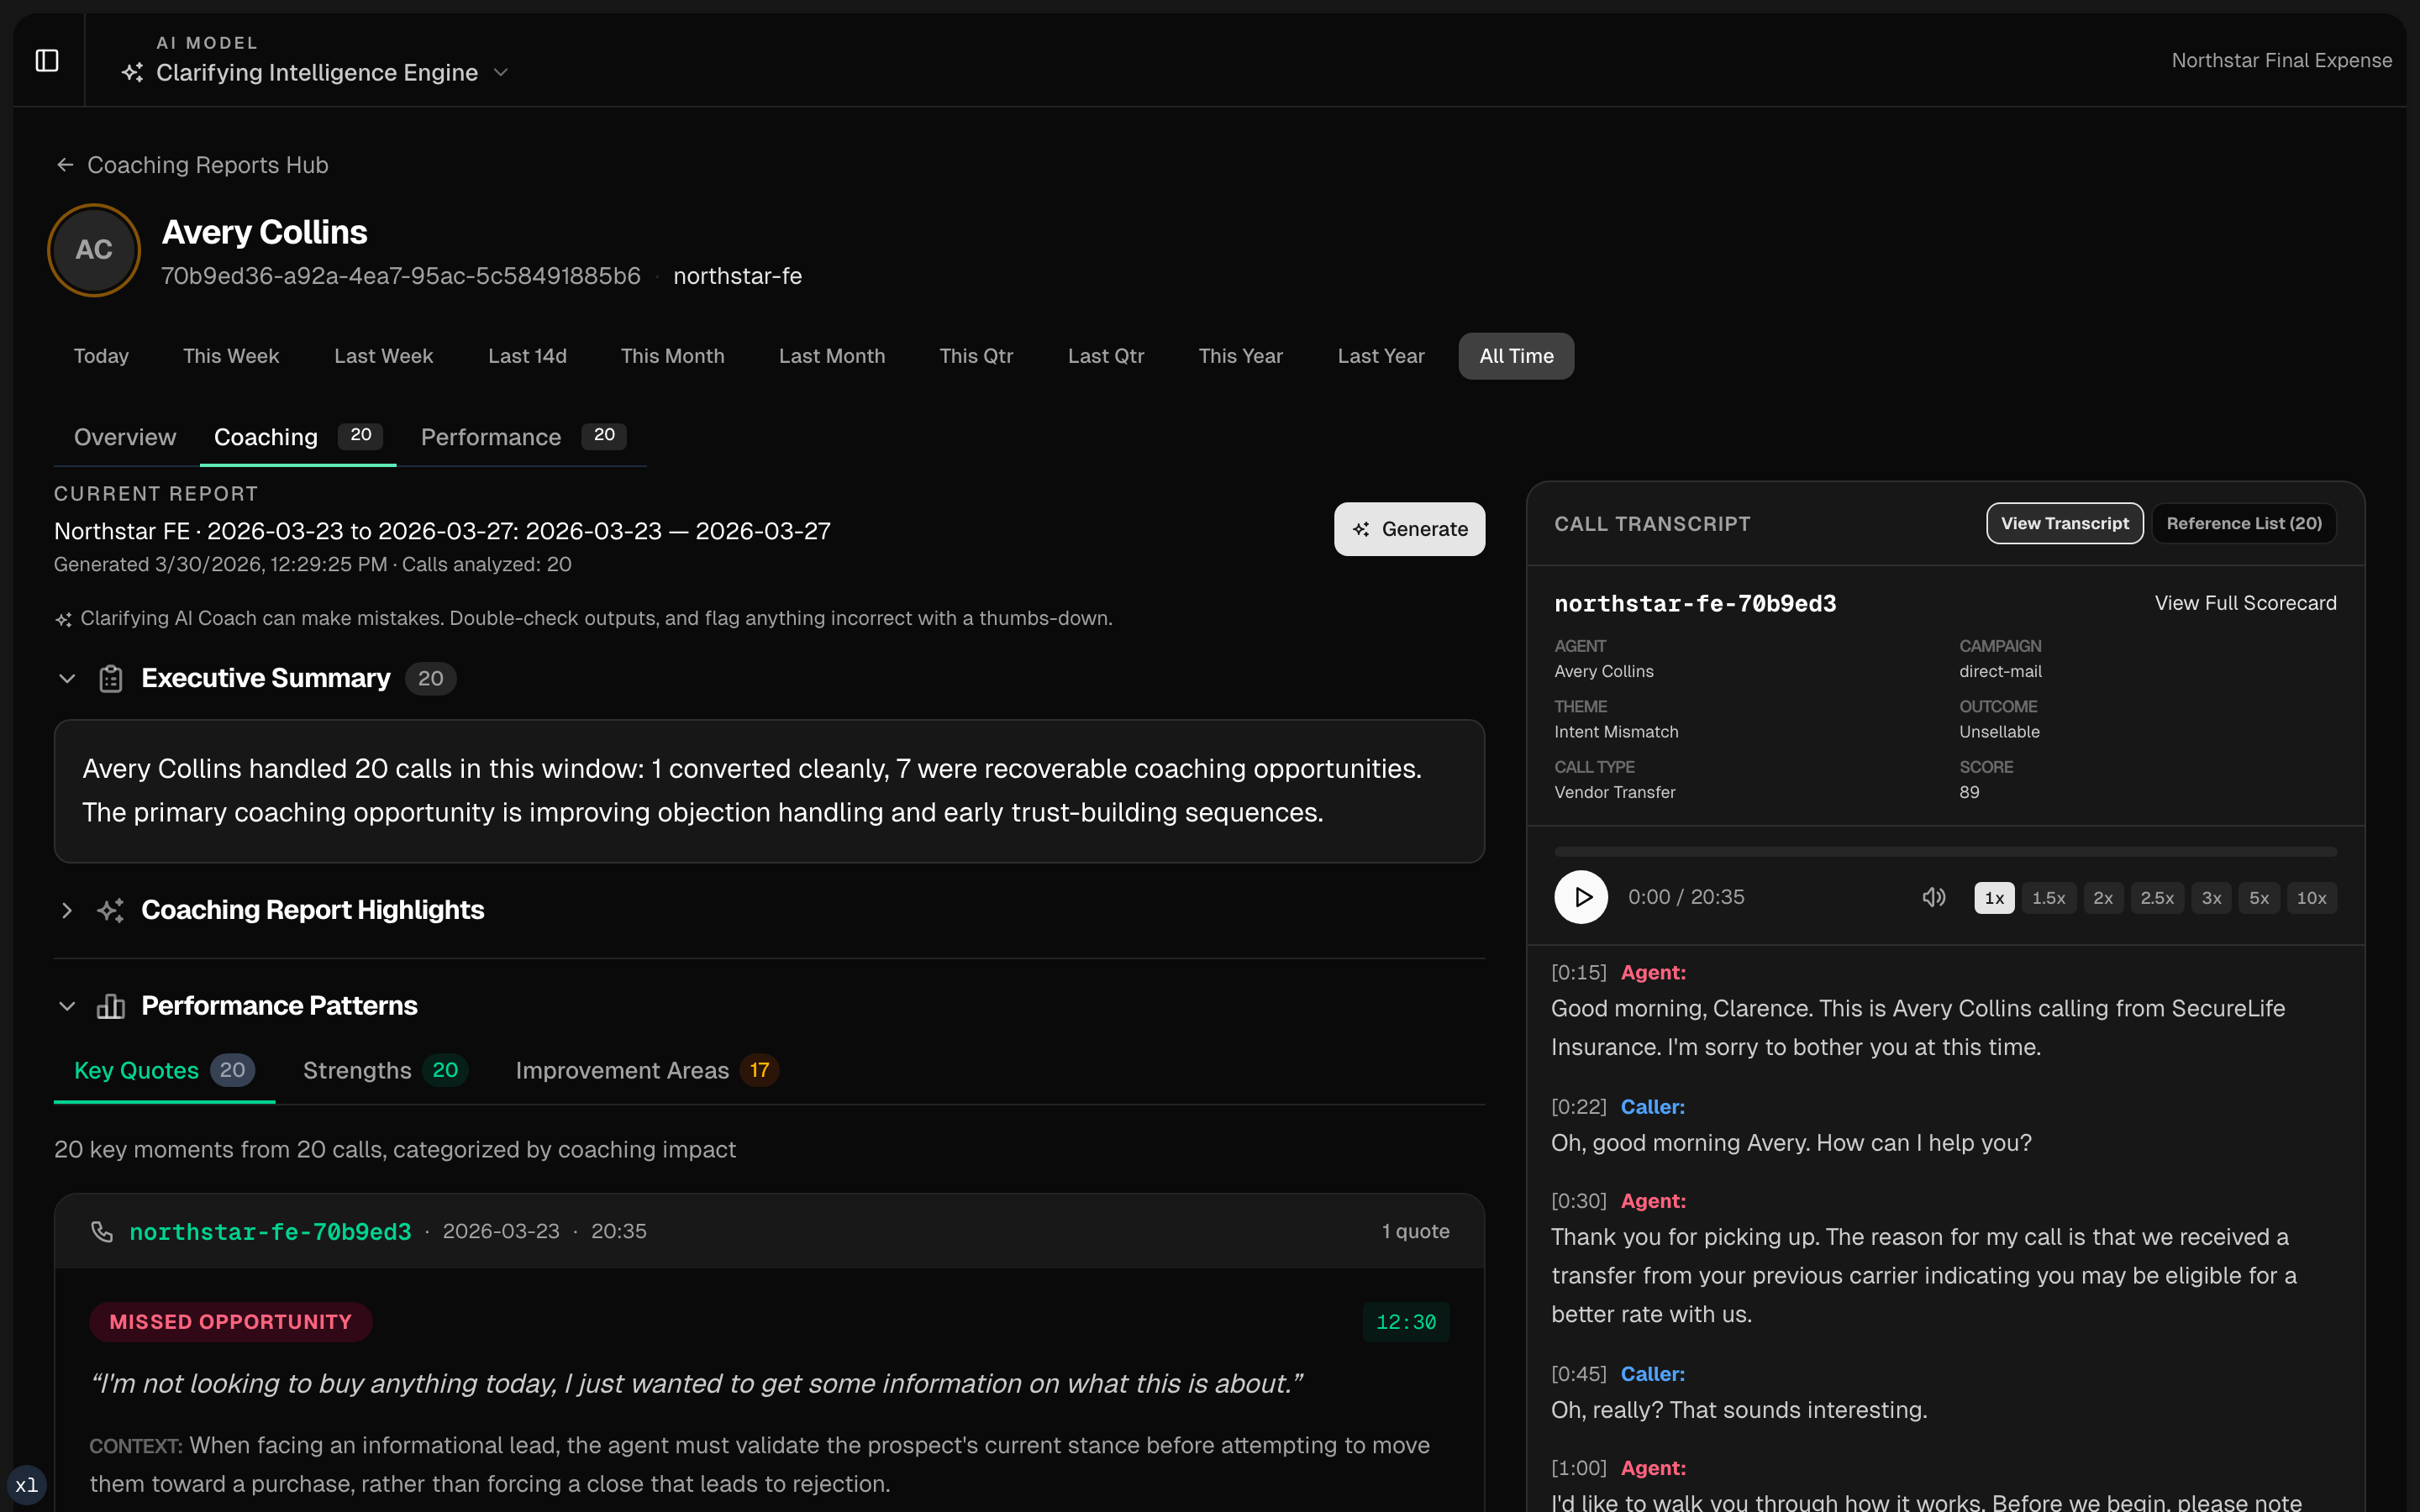Click the clipboard icon beside Executive Summary
The image size is (2420, 1512).
[x=111, y=678]
